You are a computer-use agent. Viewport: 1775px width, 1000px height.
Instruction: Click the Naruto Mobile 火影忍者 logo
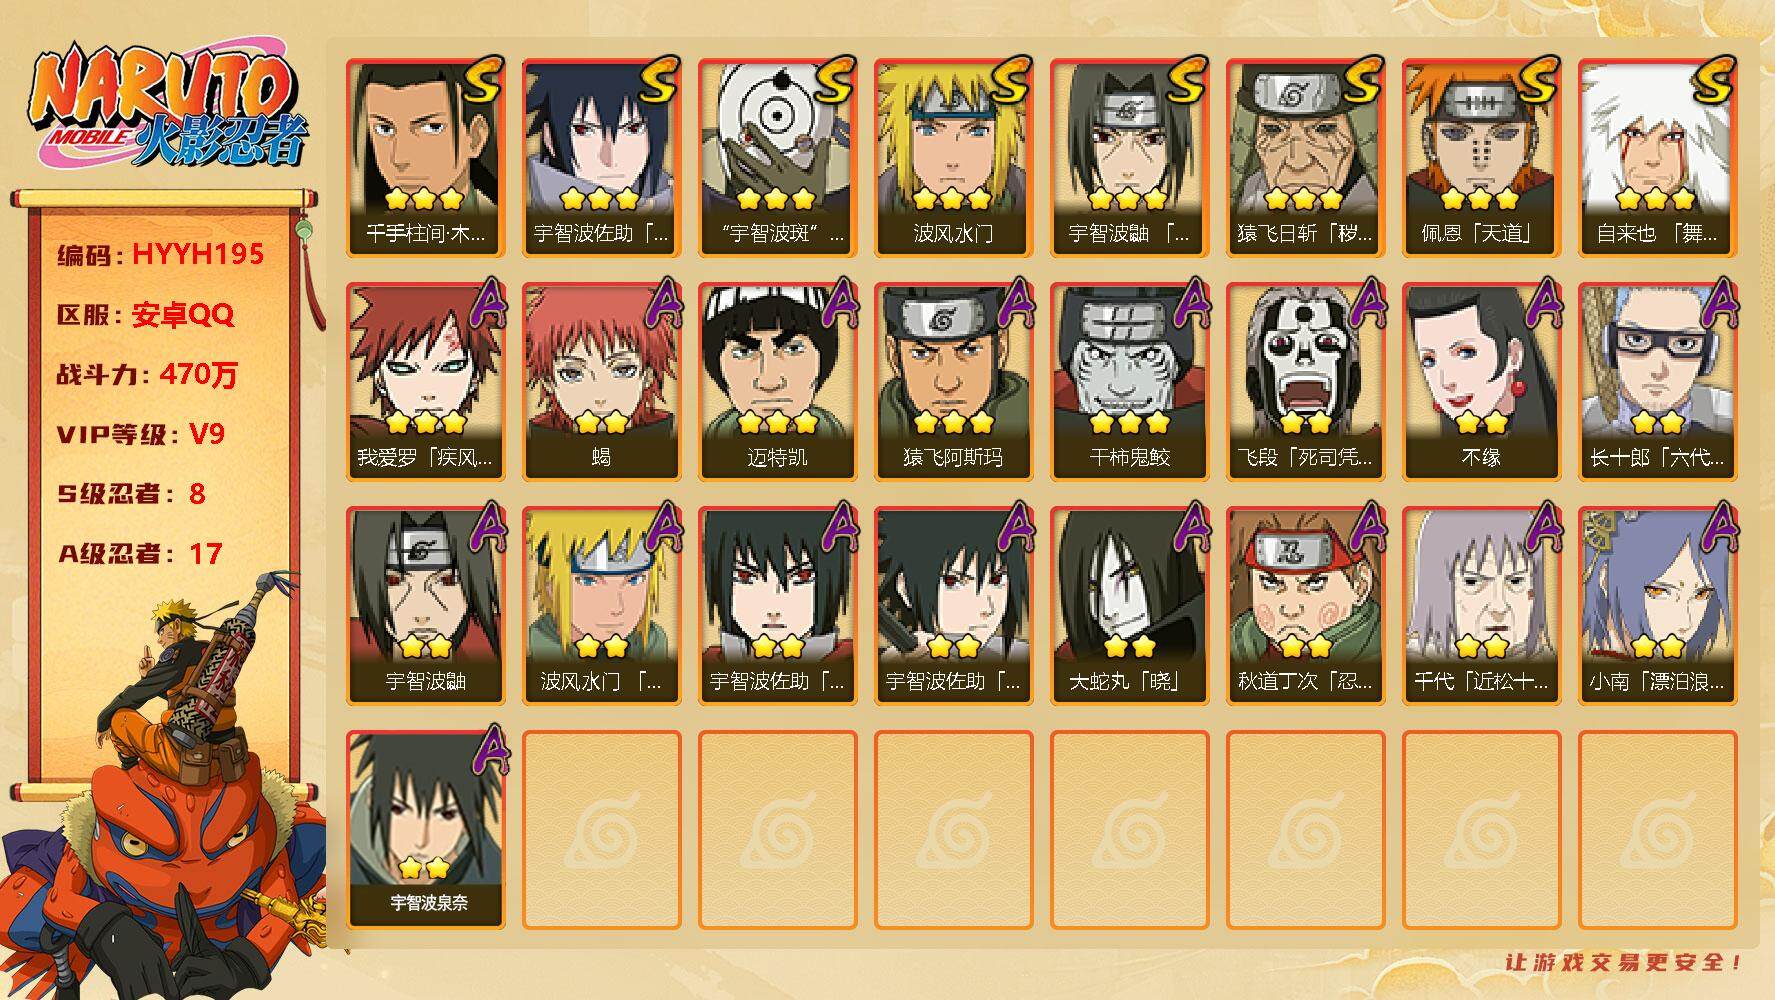click(x=167, y=107)
